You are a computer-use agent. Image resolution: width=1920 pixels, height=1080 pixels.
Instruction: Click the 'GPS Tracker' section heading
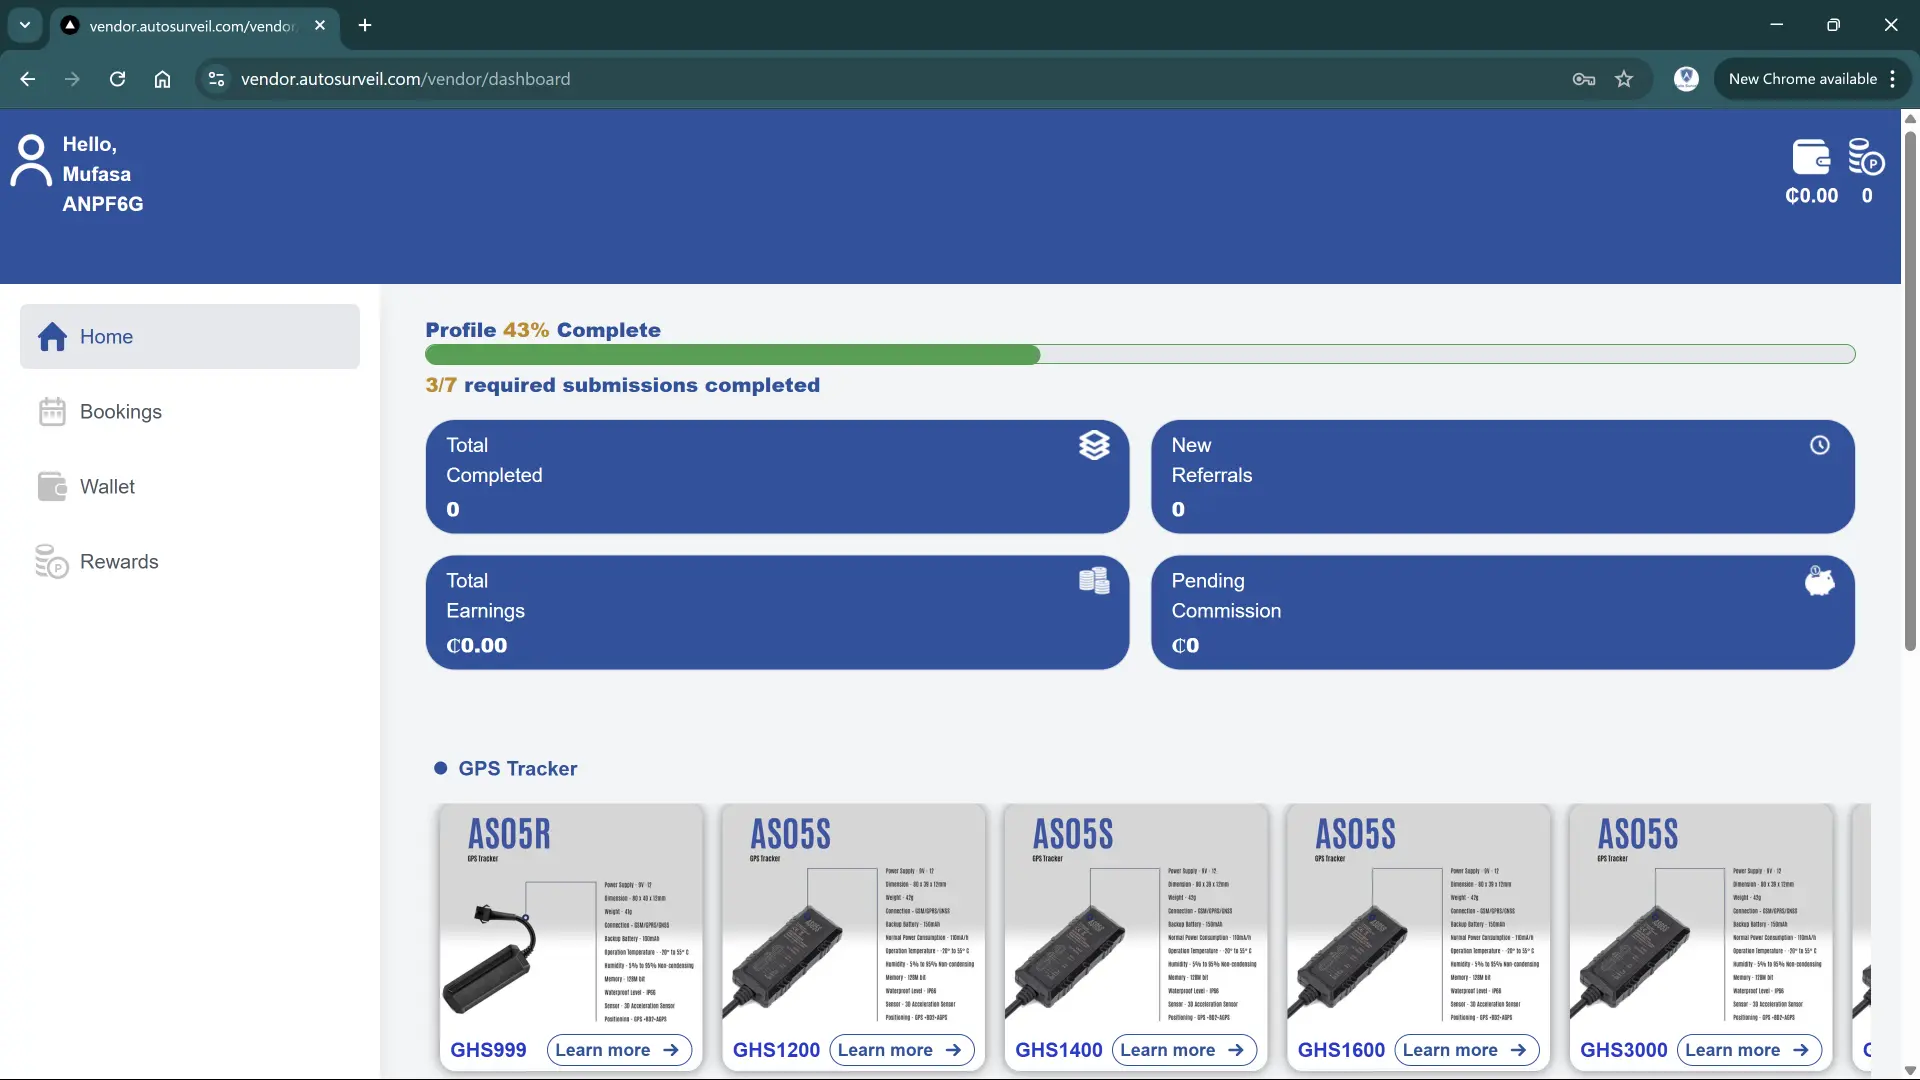(x=517, y=769)
